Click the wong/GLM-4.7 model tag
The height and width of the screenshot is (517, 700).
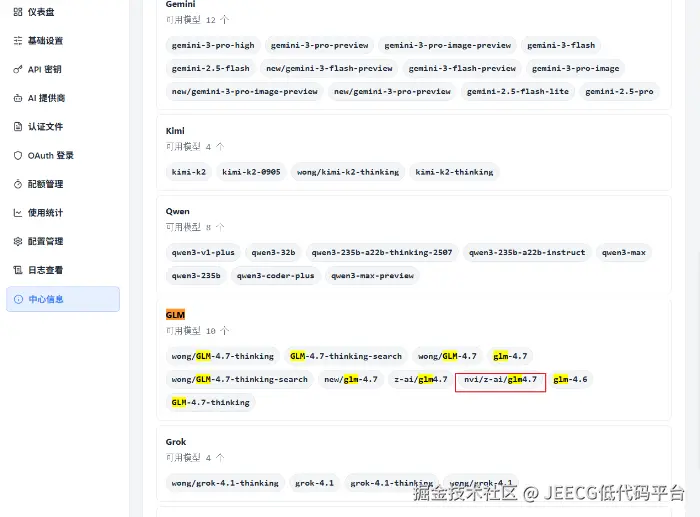[x=447, y=356]
